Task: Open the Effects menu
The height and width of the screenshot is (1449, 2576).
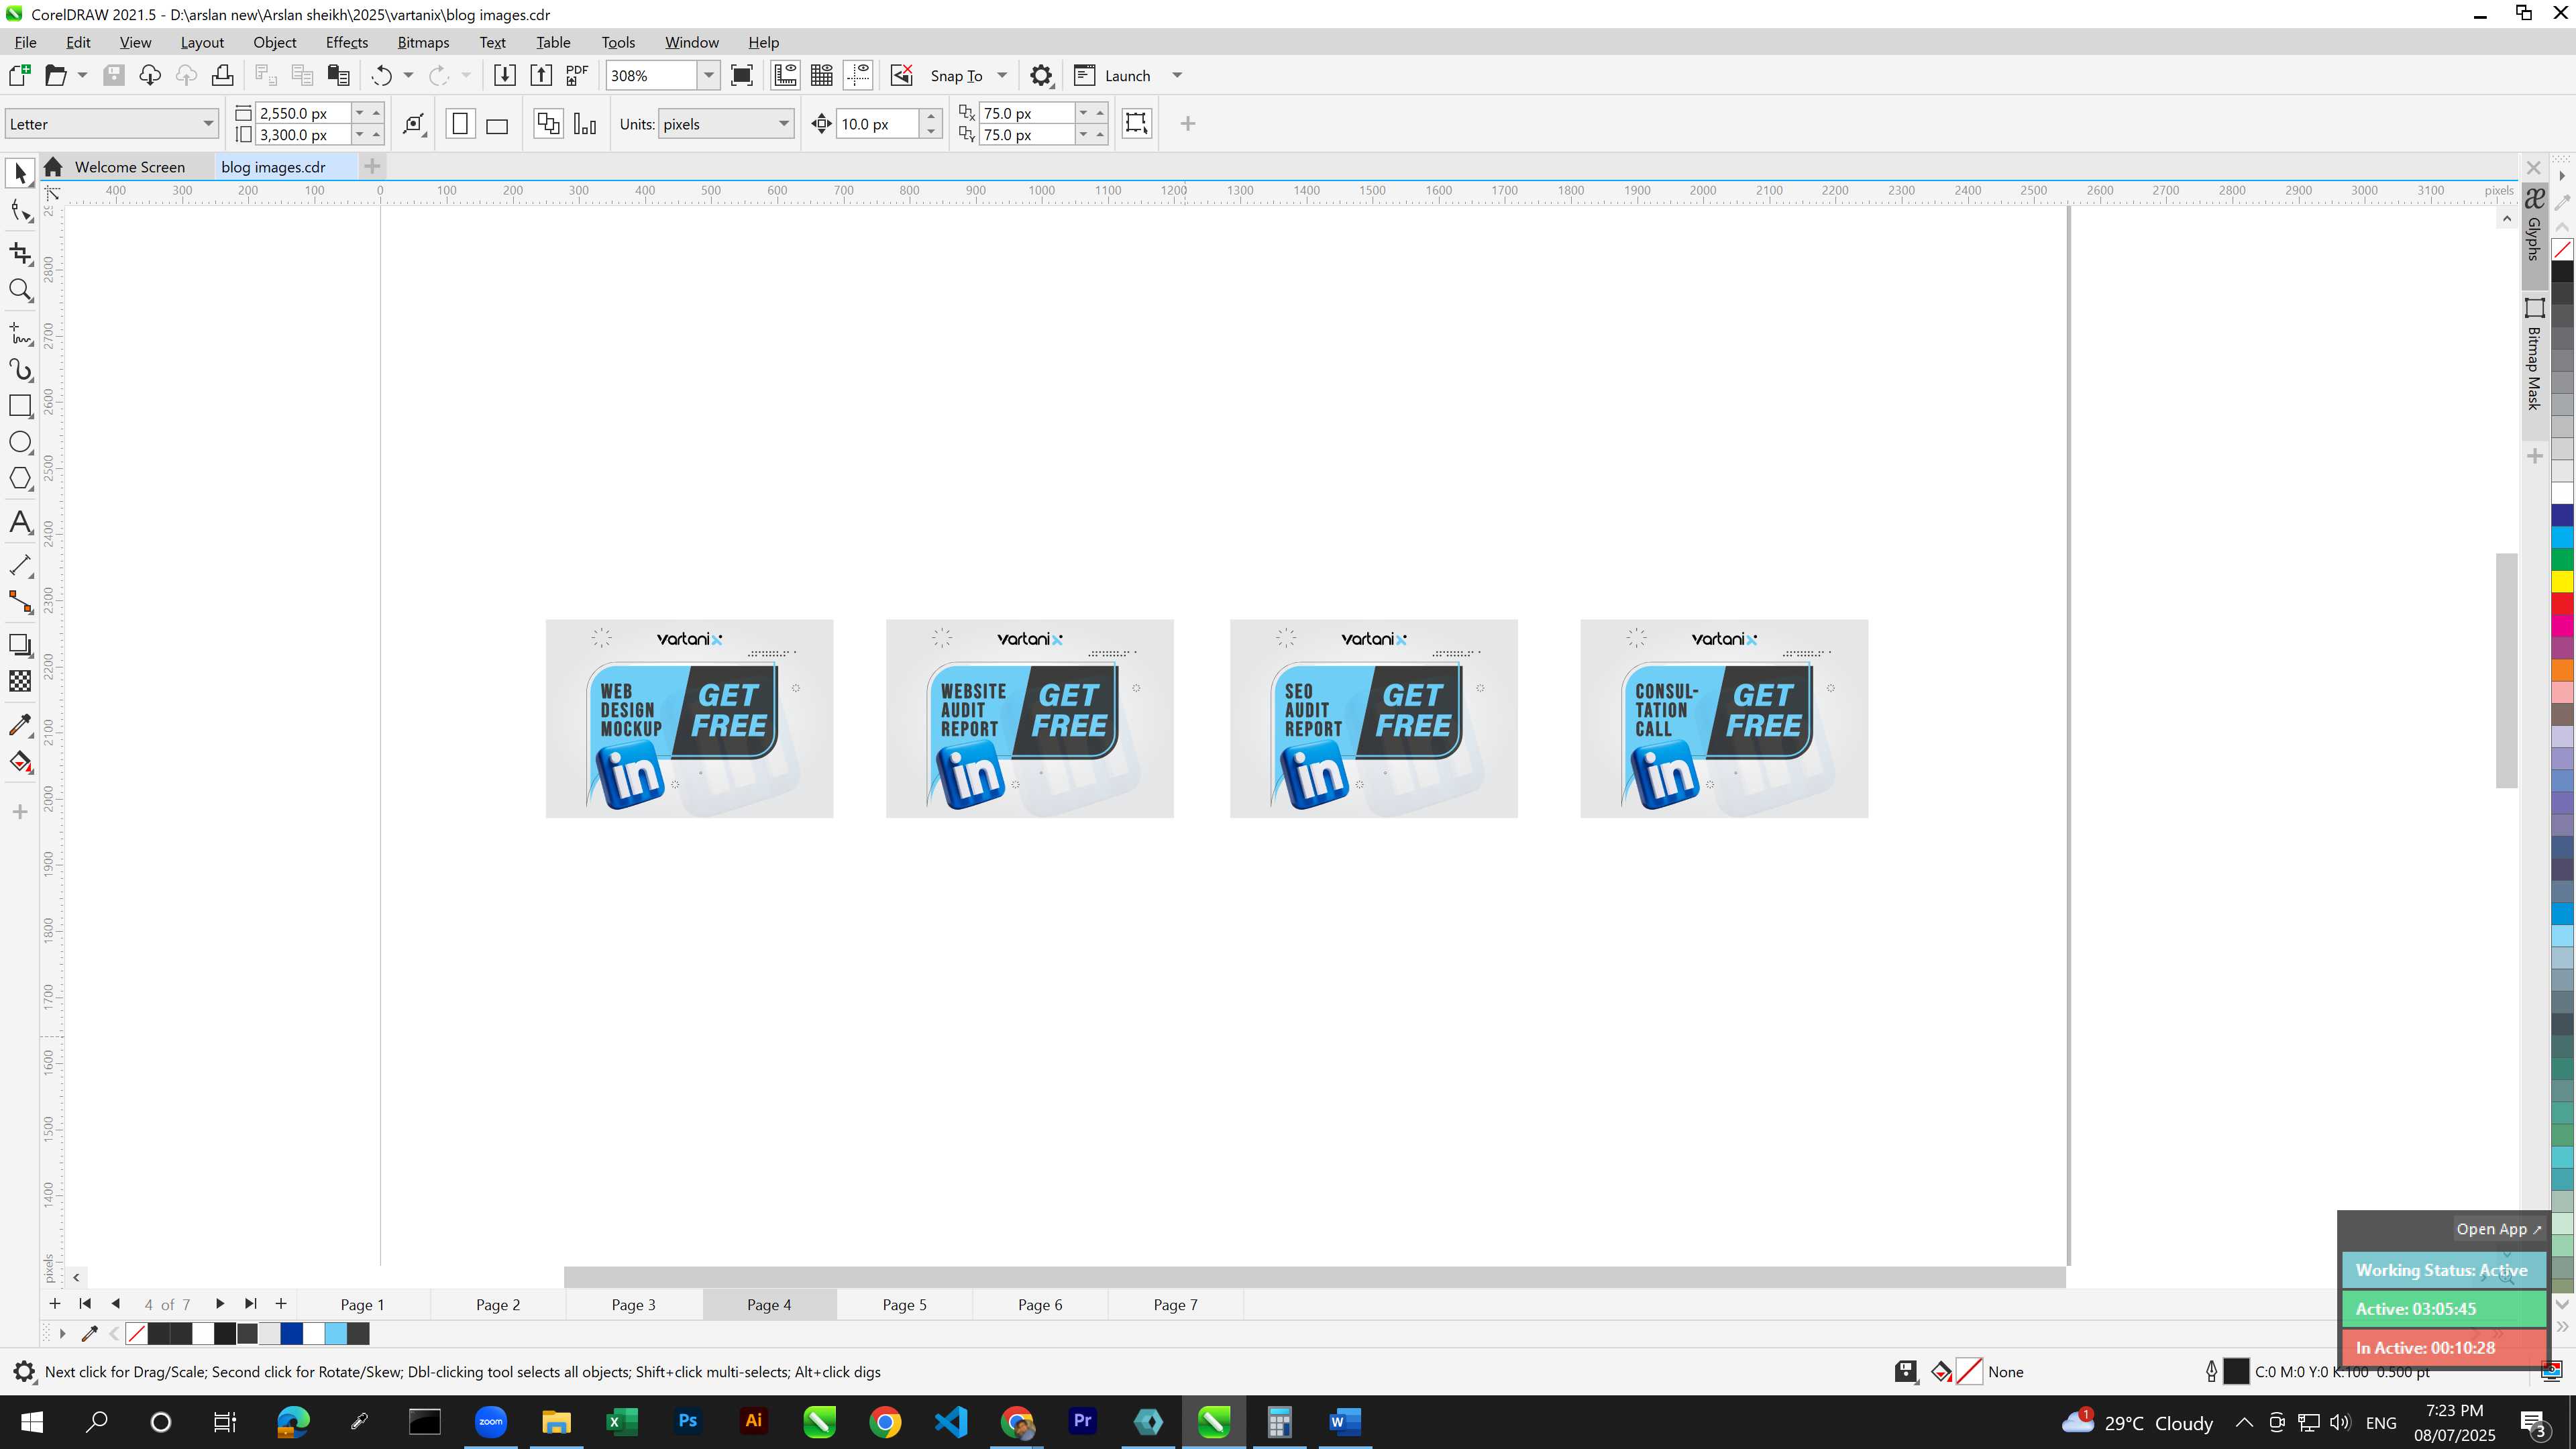Action: point(347,42)
